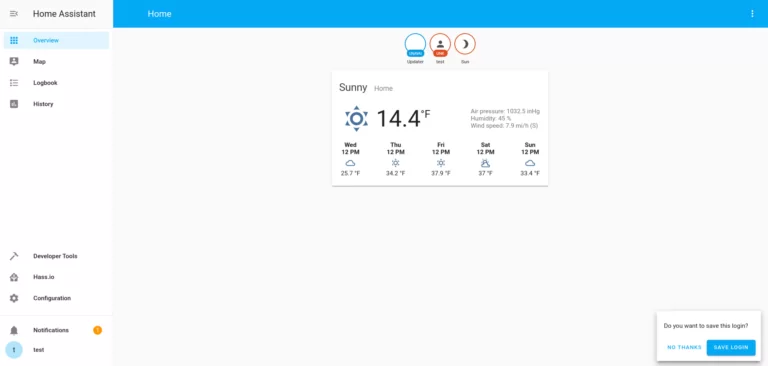The width and height of the screenshot is (768, 366).
Task: Click the Map person-pin icon
Action: point(14,62)
